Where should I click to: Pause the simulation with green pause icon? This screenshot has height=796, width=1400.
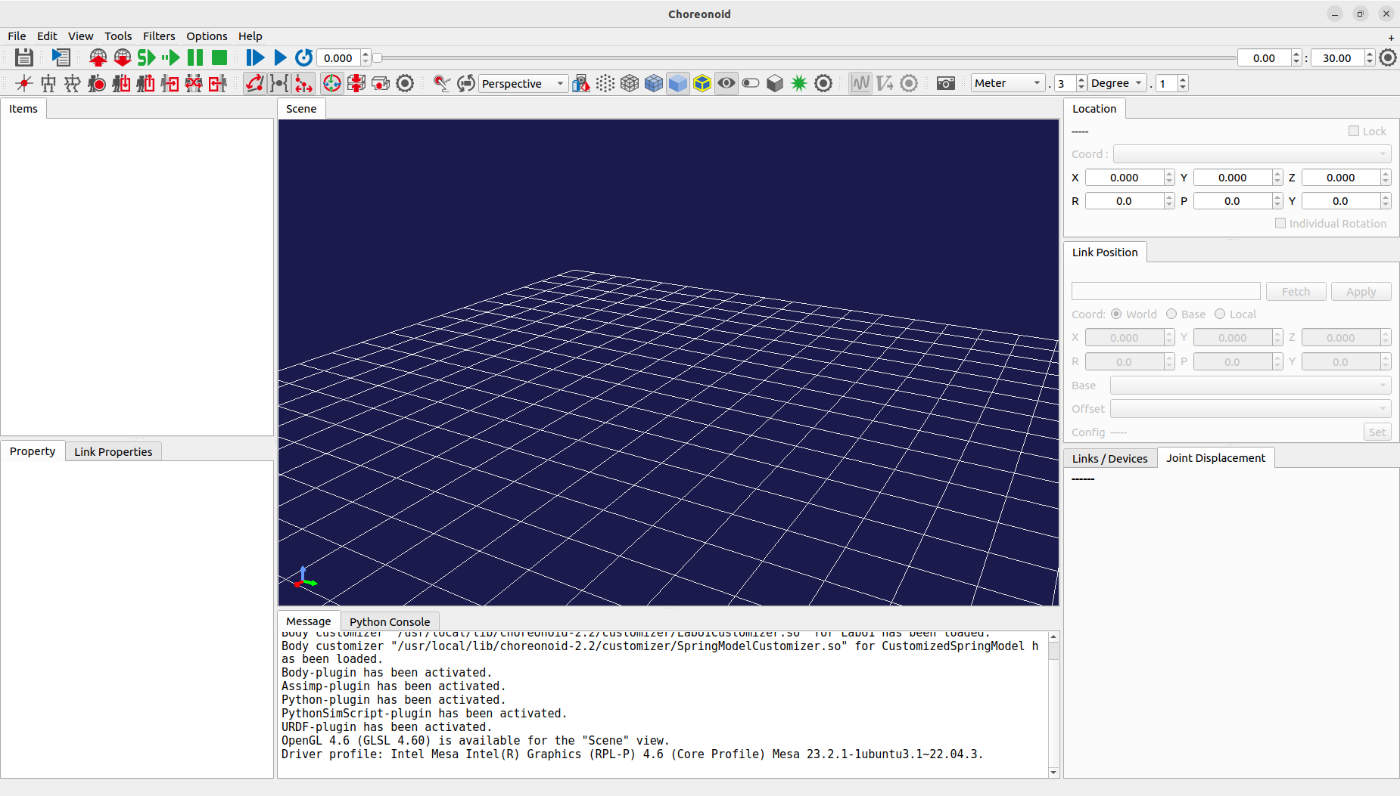click(195, 58)
